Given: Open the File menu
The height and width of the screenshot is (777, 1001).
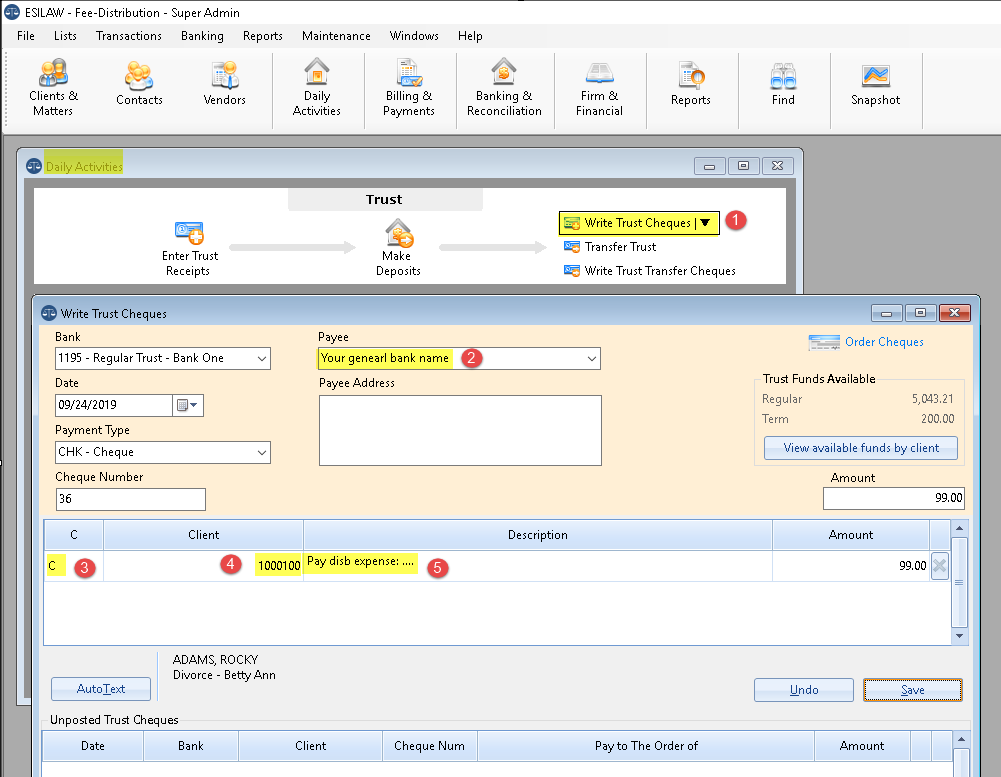Looking at the screenshot, I should coord(26,36).
